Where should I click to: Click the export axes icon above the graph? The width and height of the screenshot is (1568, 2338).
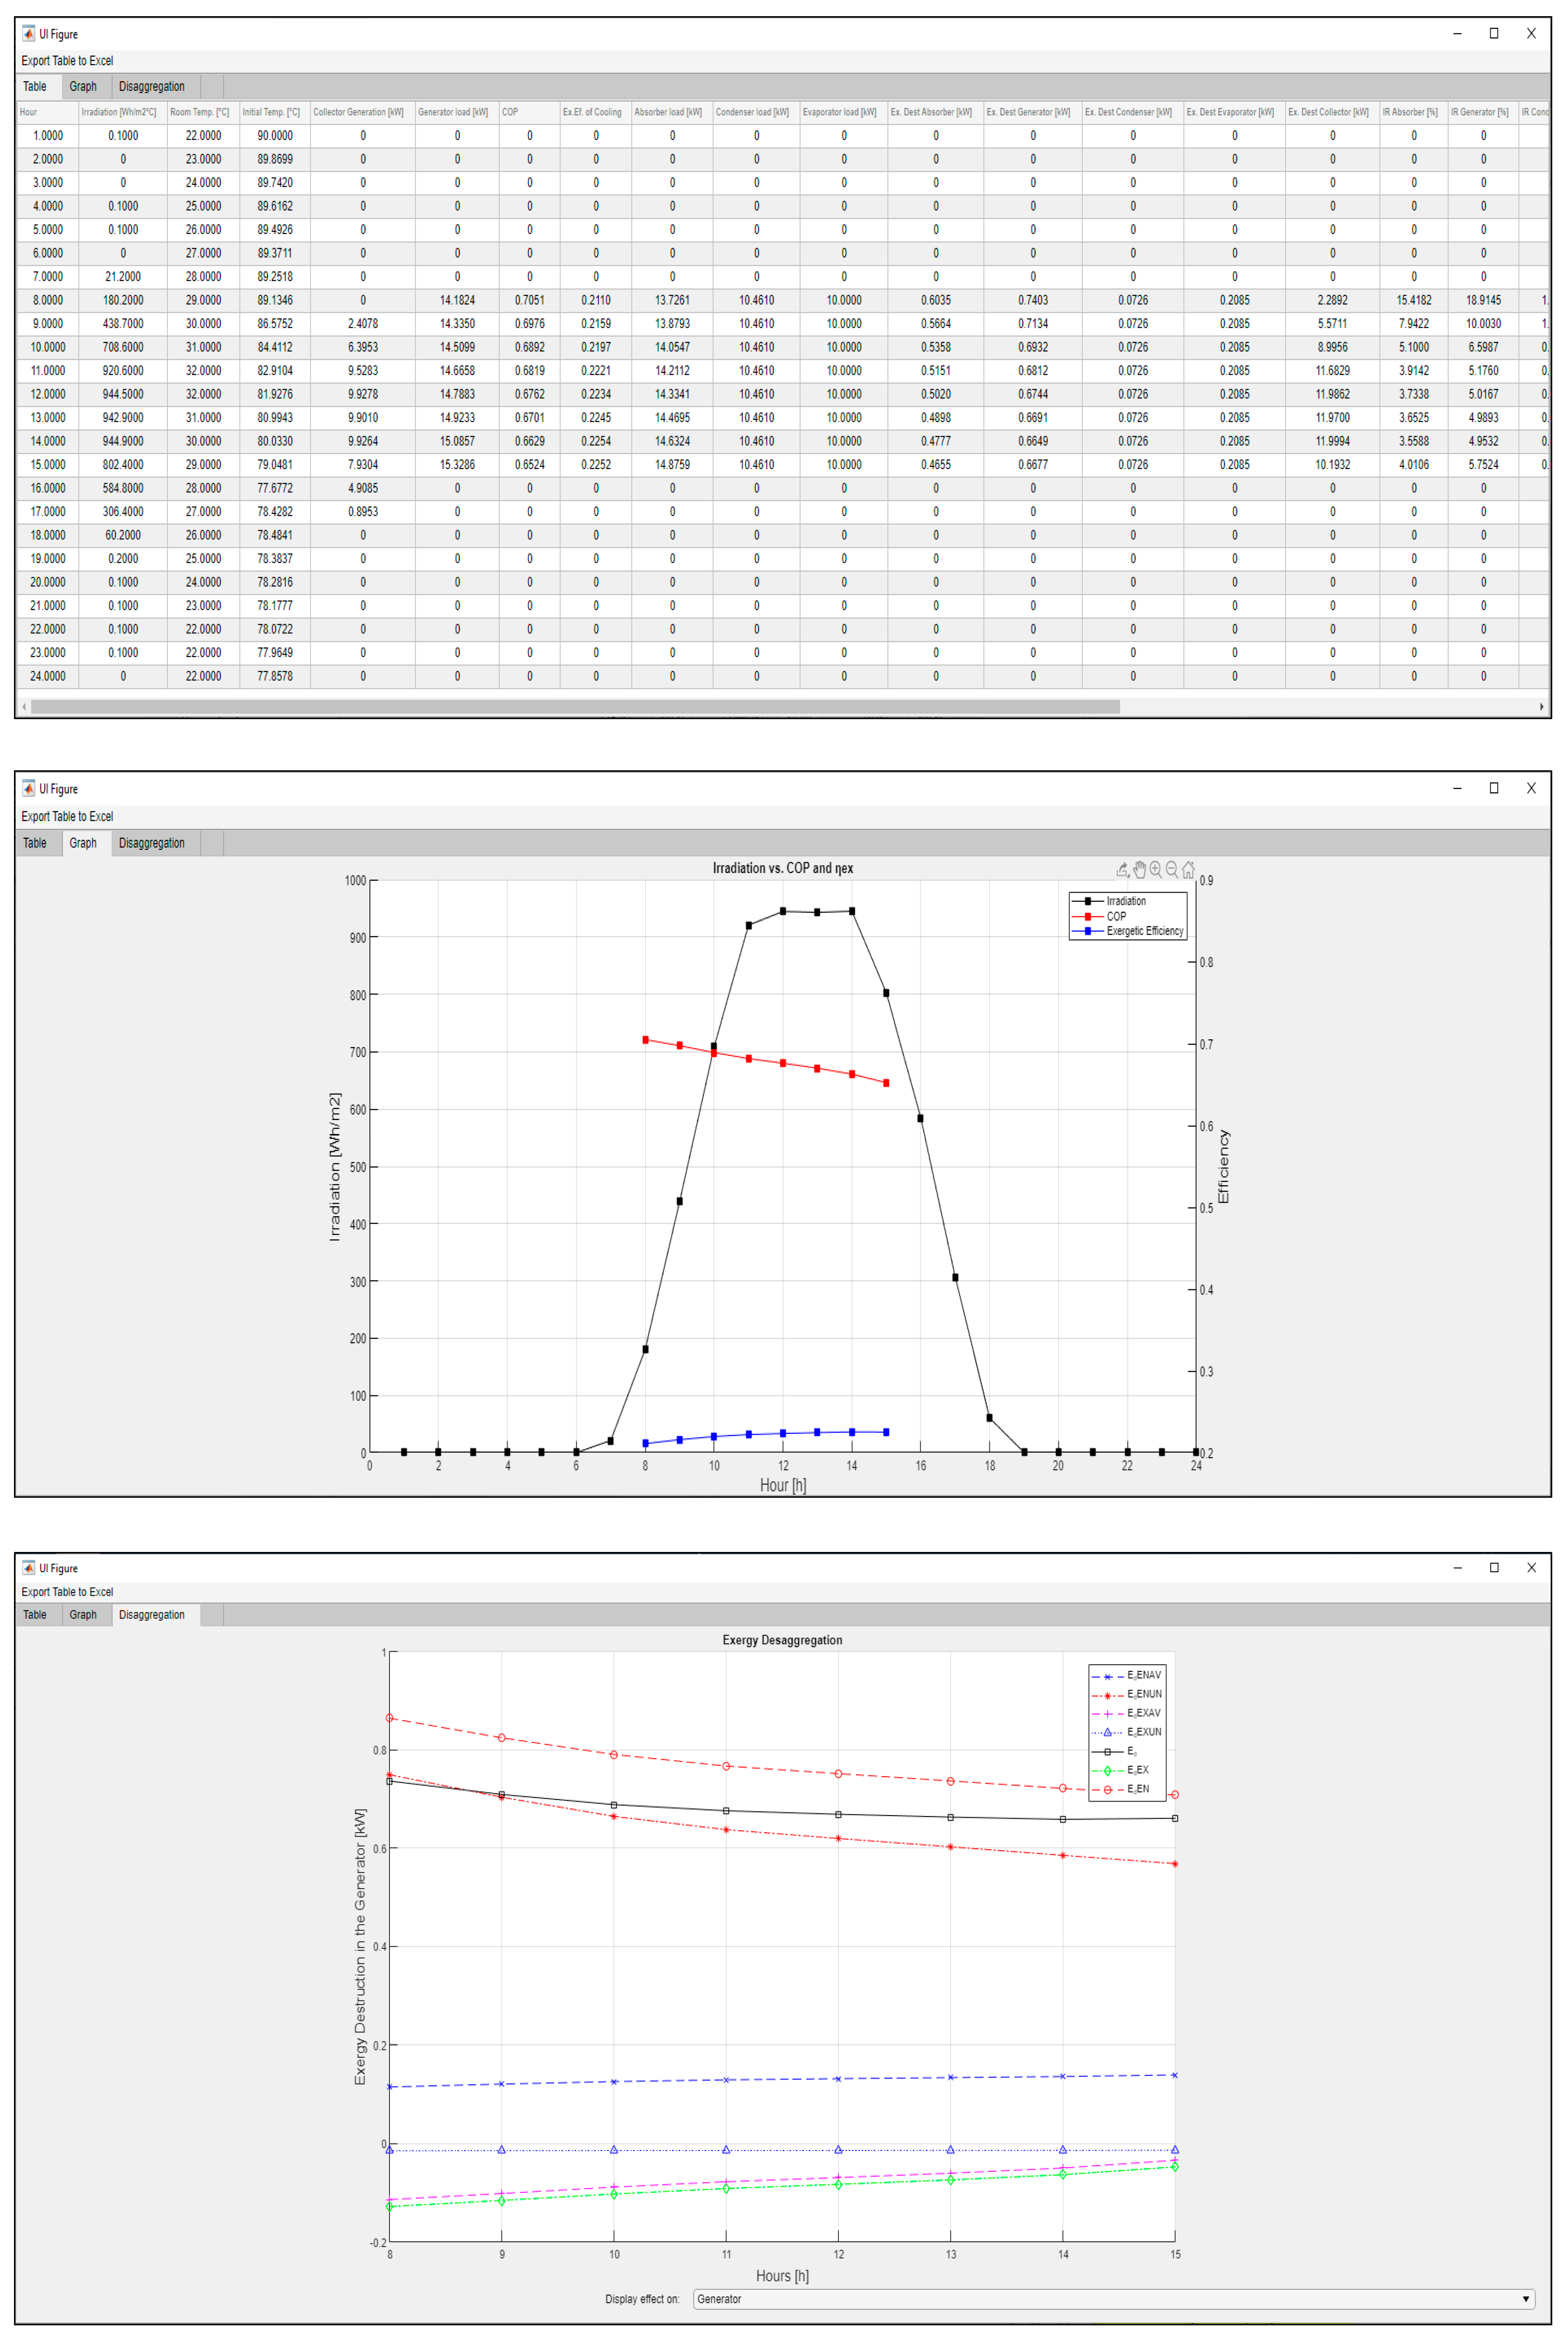[x=1123, y=870]
